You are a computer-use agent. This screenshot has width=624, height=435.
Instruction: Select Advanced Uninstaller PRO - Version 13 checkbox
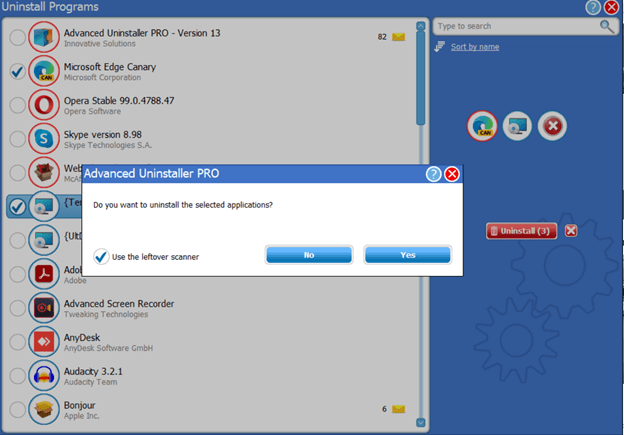(18, 37)
